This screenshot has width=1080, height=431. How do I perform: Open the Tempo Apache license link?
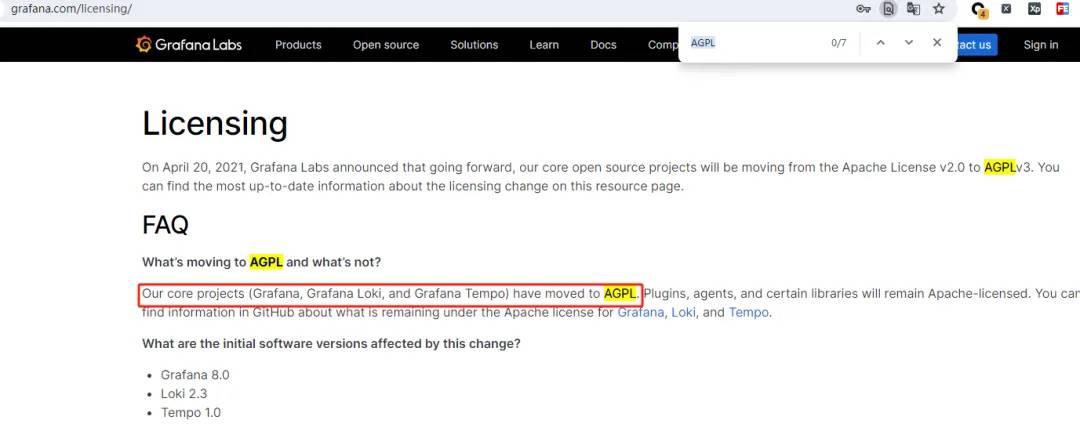(x=748, y=313)
